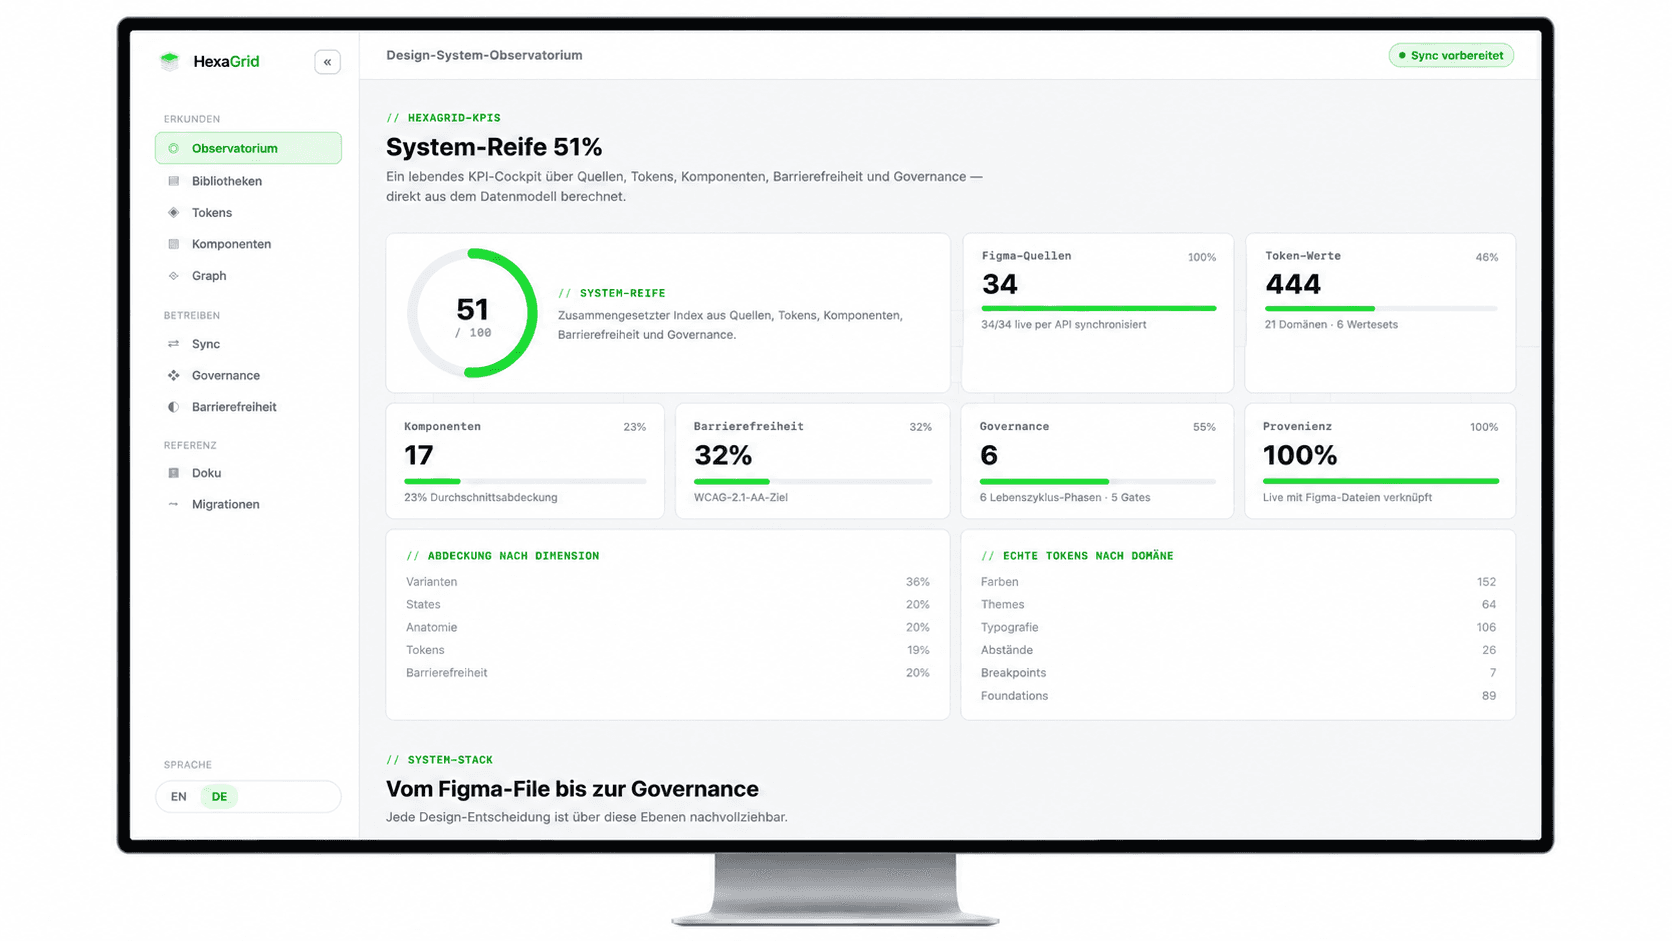
Task: Open the Sync page label
Action: tap(206, 344)
